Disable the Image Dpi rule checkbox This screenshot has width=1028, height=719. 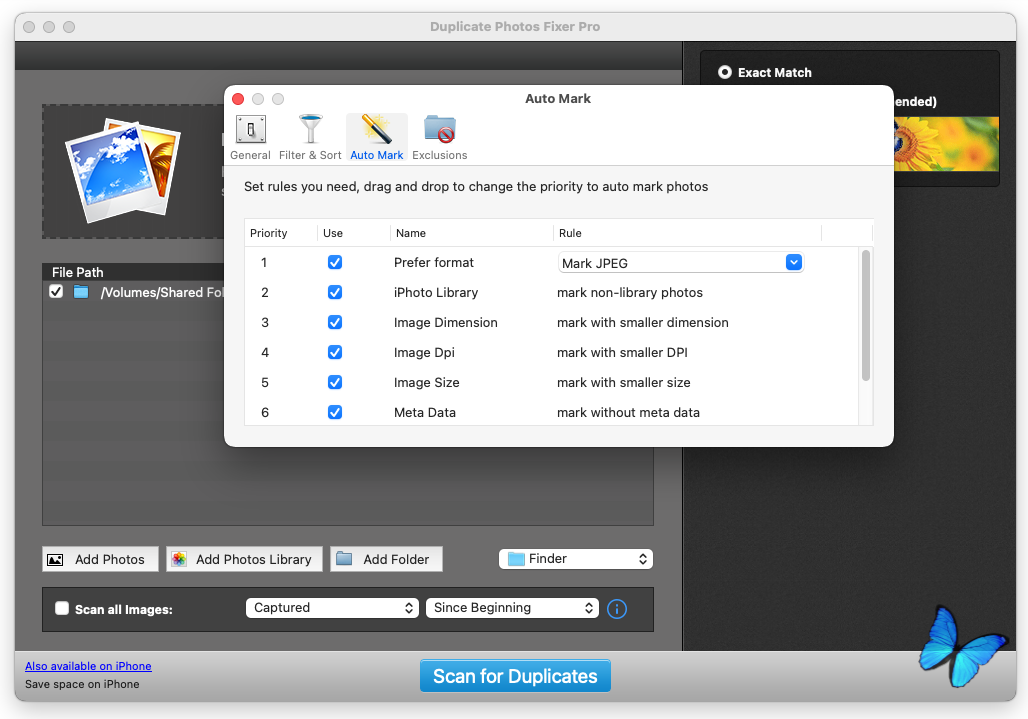335,352
